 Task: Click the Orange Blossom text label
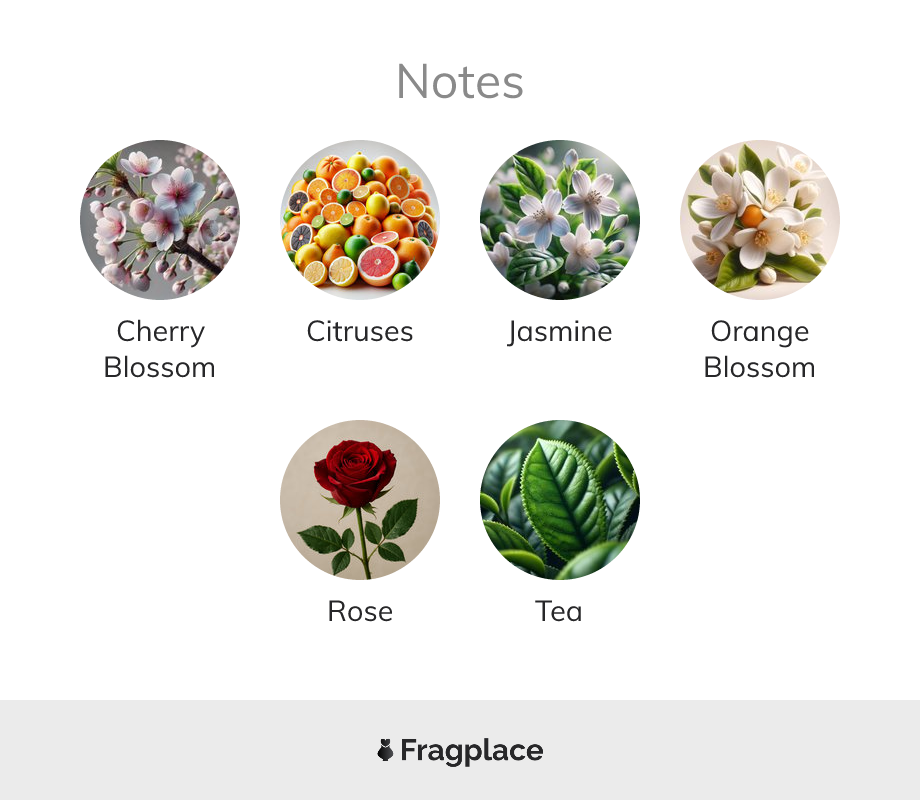(760, 350)
